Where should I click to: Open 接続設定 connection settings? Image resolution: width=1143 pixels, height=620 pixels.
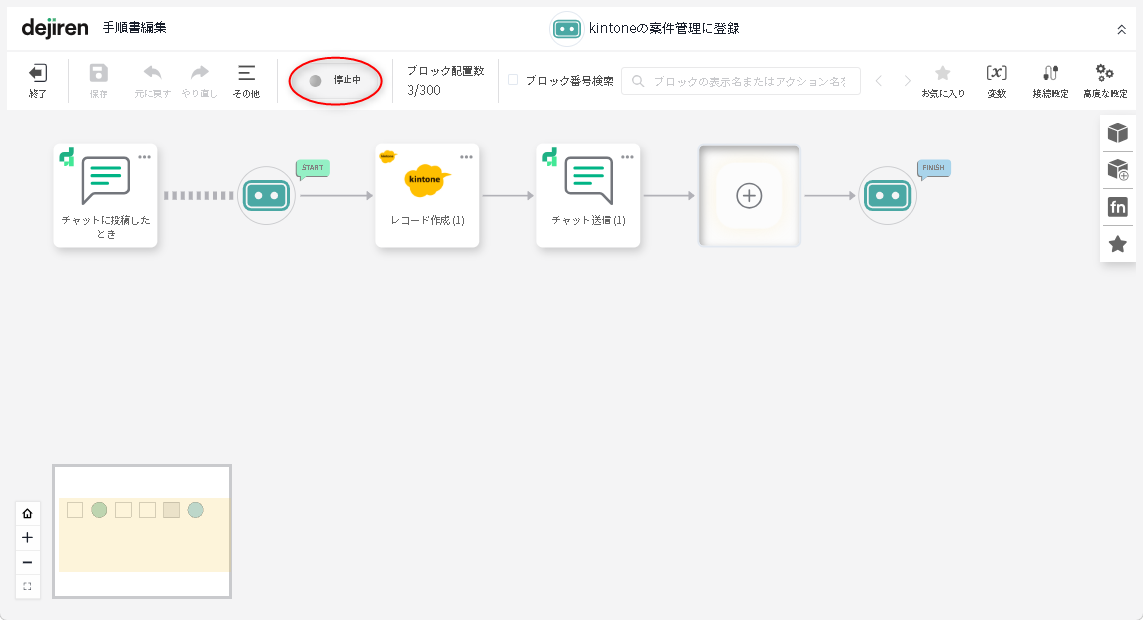(1050, 79)
